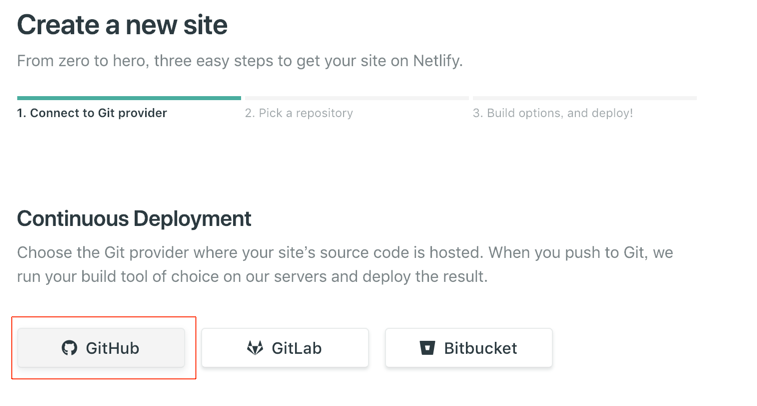Go to step 1 Connect to Git provider
The height and width of the screenshot is (406, 757).
(x=92, y=113)
